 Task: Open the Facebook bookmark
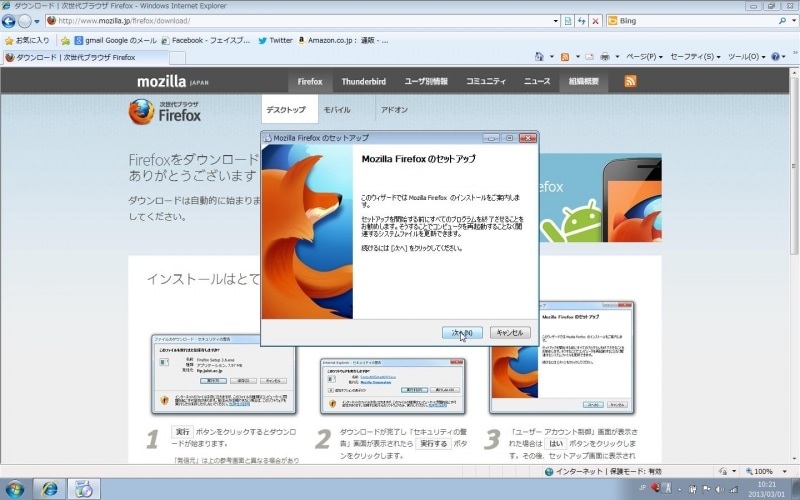coord(206,40)
